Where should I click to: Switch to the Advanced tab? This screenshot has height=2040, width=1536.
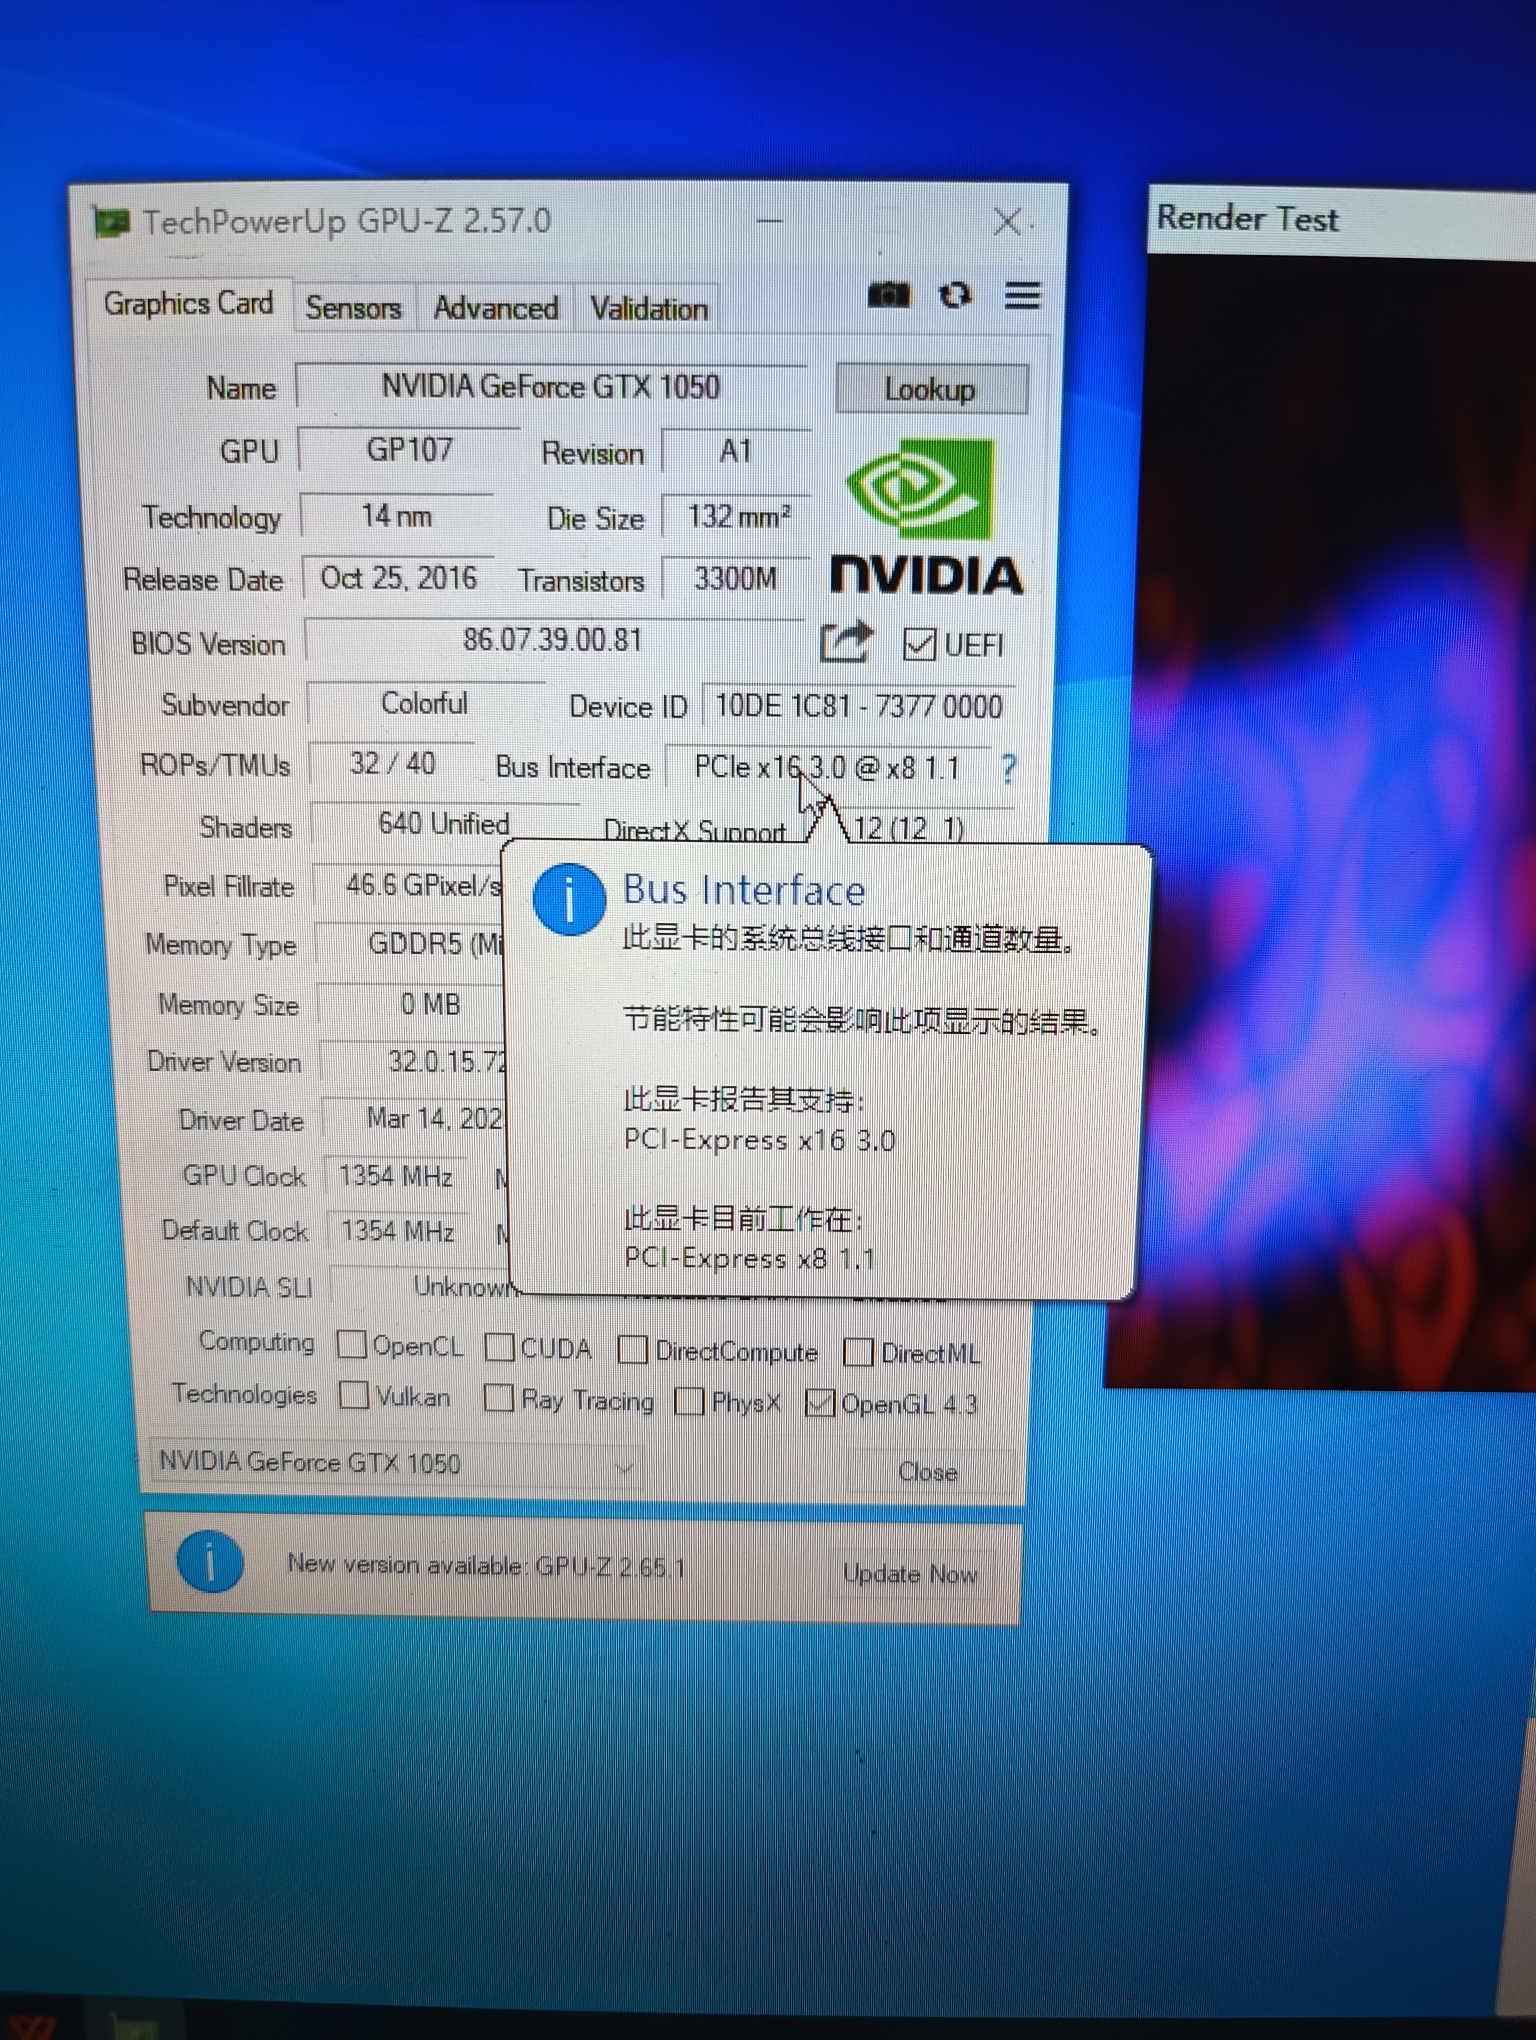point(495,308)
